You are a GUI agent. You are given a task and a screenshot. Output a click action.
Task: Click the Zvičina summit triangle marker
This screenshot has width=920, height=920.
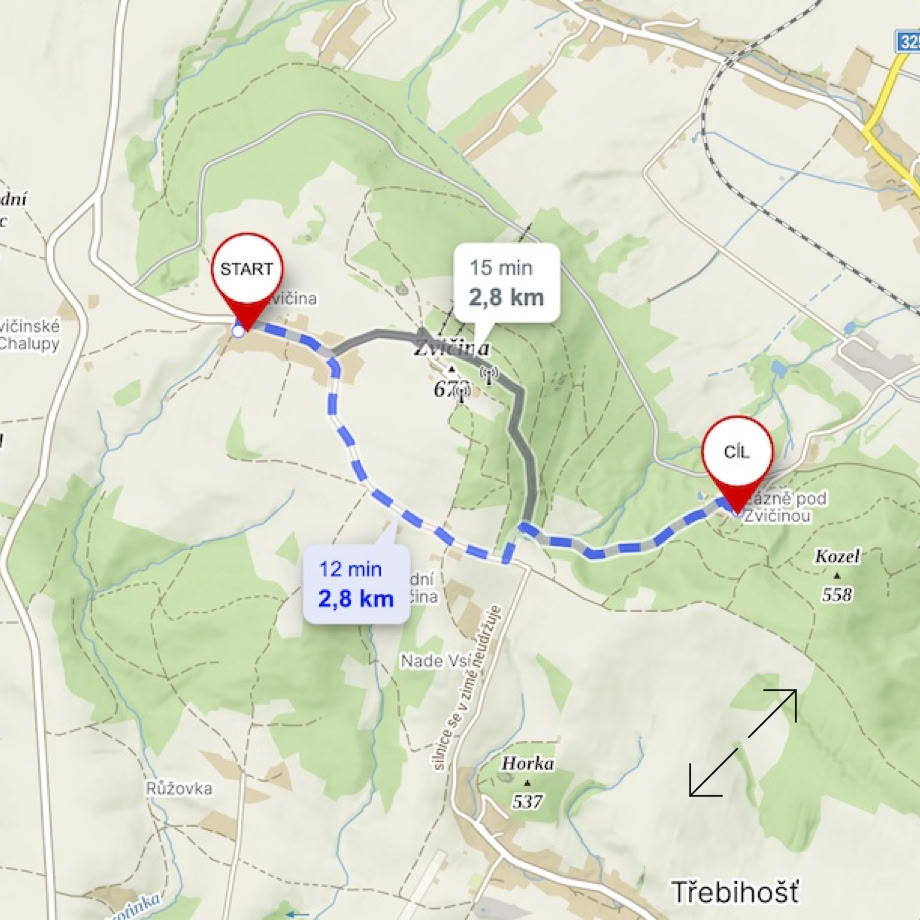coord(451,369)
